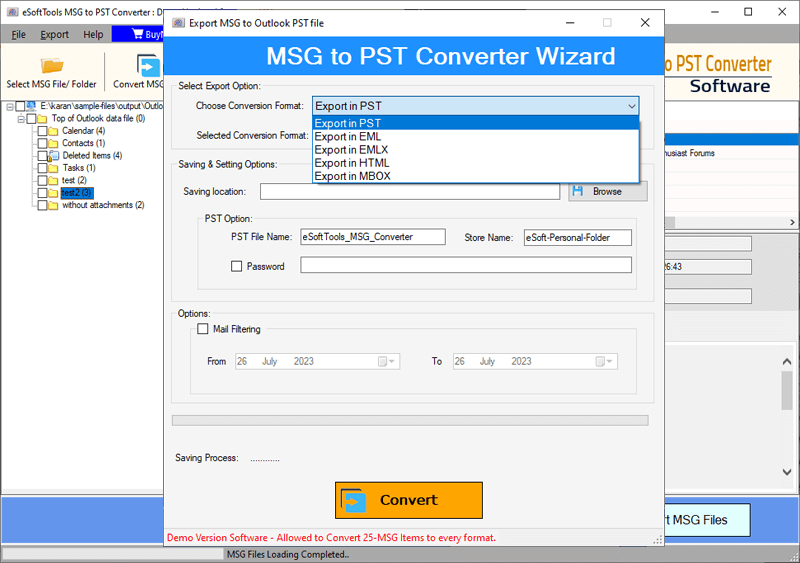This screenshot has width=800, height=563.
Task: Click the Contacts folder icon
Action: (x=53, y=143)
